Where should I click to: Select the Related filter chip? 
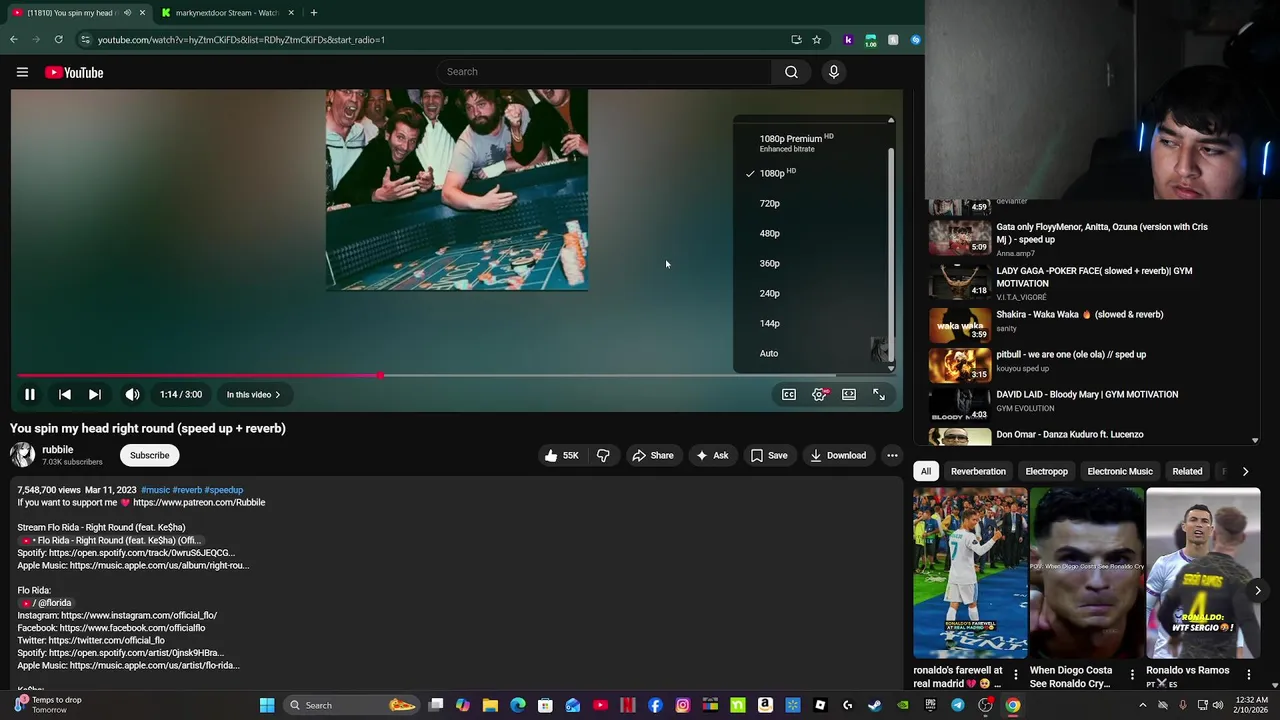pos(1187,471)
